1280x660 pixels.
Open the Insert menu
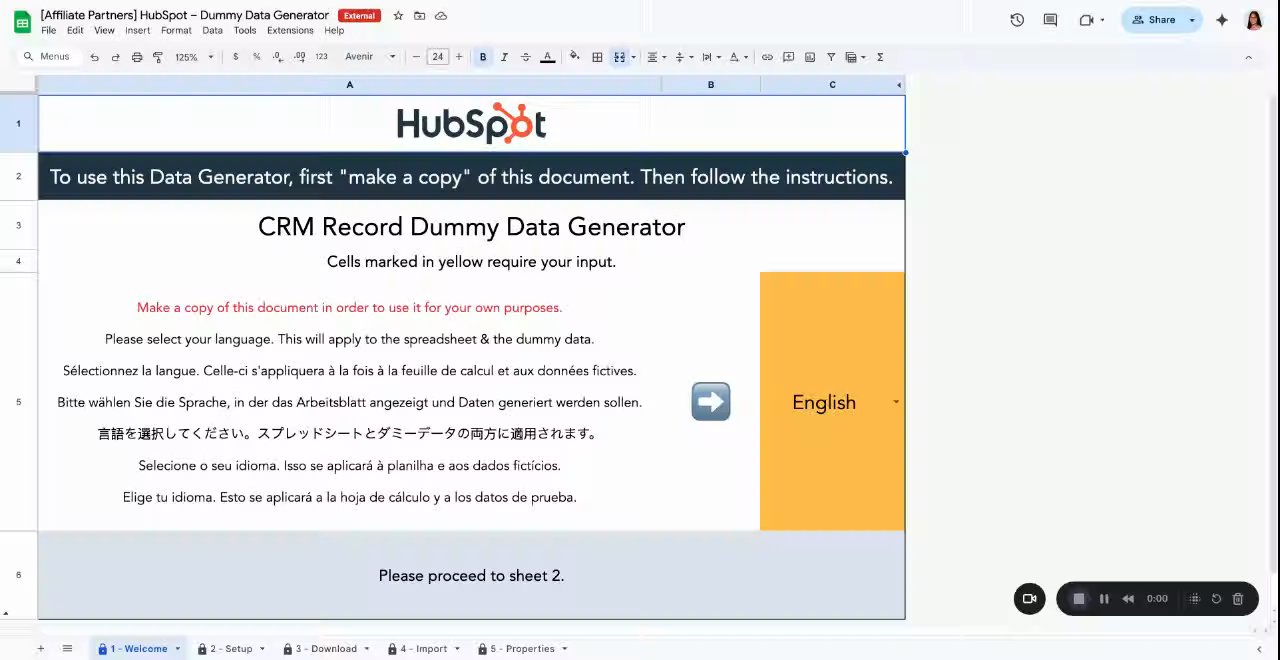click(138, 31)
